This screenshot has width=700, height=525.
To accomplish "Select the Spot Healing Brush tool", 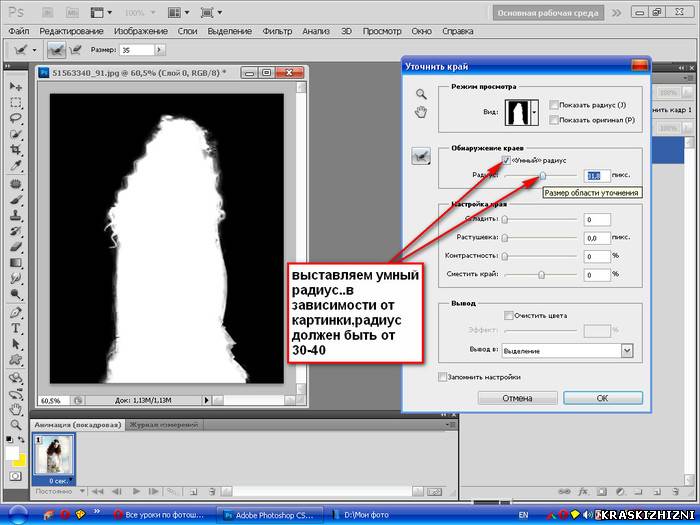I will click(16, 184).
